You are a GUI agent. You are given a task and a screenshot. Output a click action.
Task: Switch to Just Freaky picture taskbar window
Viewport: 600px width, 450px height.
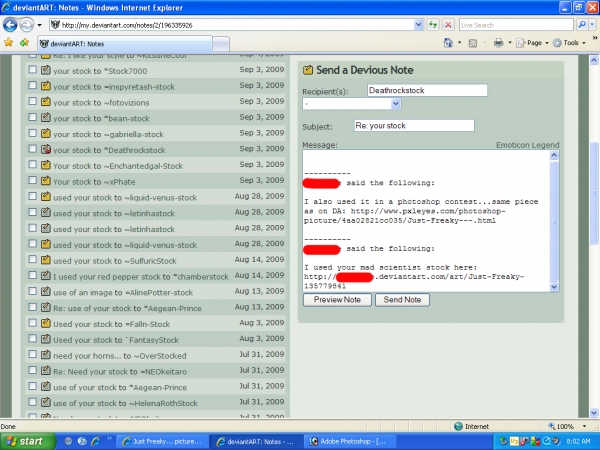pyautogui.click(x=162, y=441)
